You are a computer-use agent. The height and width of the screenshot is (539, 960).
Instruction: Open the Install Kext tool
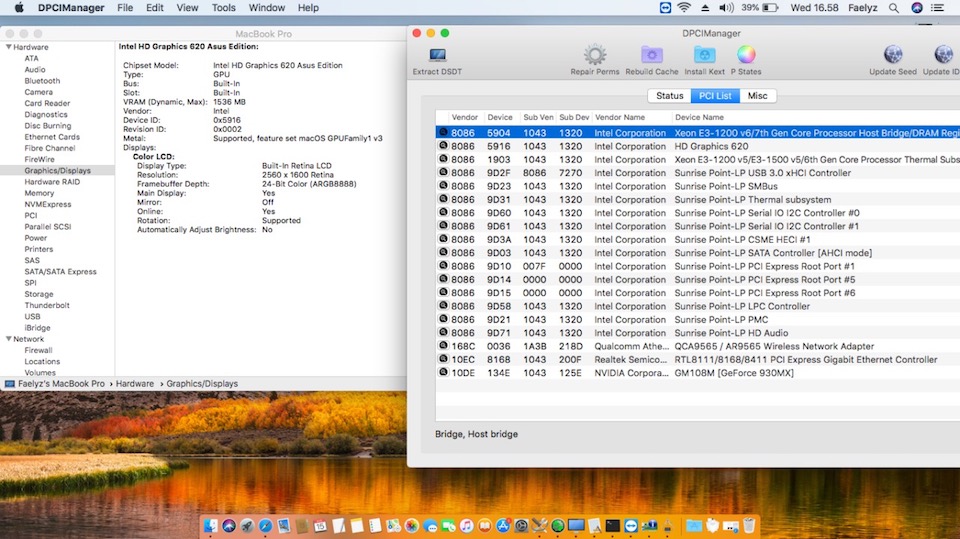tap(704, 61)
